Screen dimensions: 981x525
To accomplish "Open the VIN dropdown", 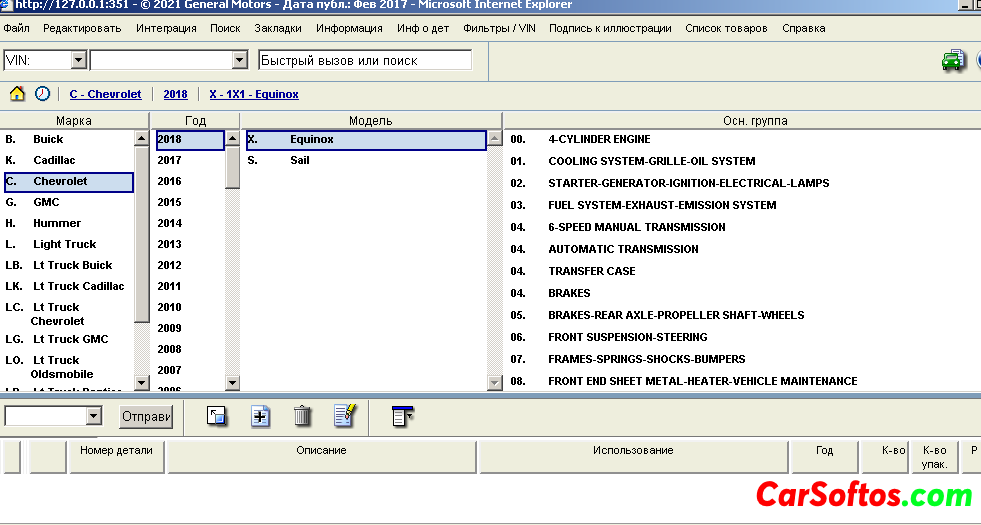I will [78, 61].
